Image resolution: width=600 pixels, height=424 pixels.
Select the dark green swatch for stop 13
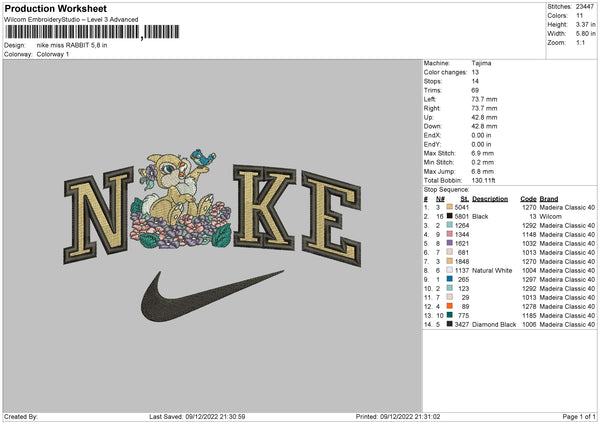point(450,315)
